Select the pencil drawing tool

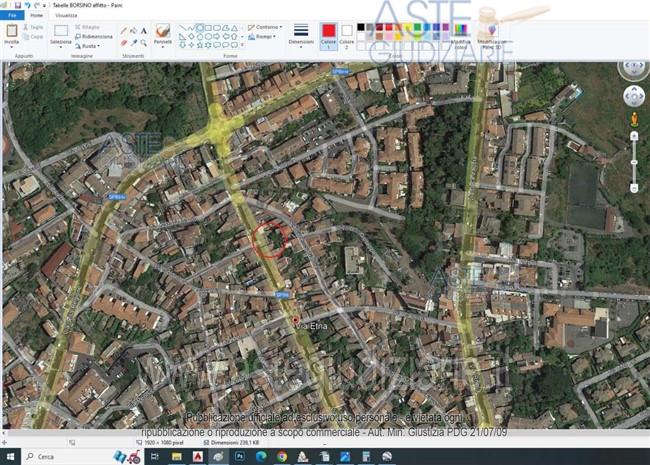click(124, 31)
